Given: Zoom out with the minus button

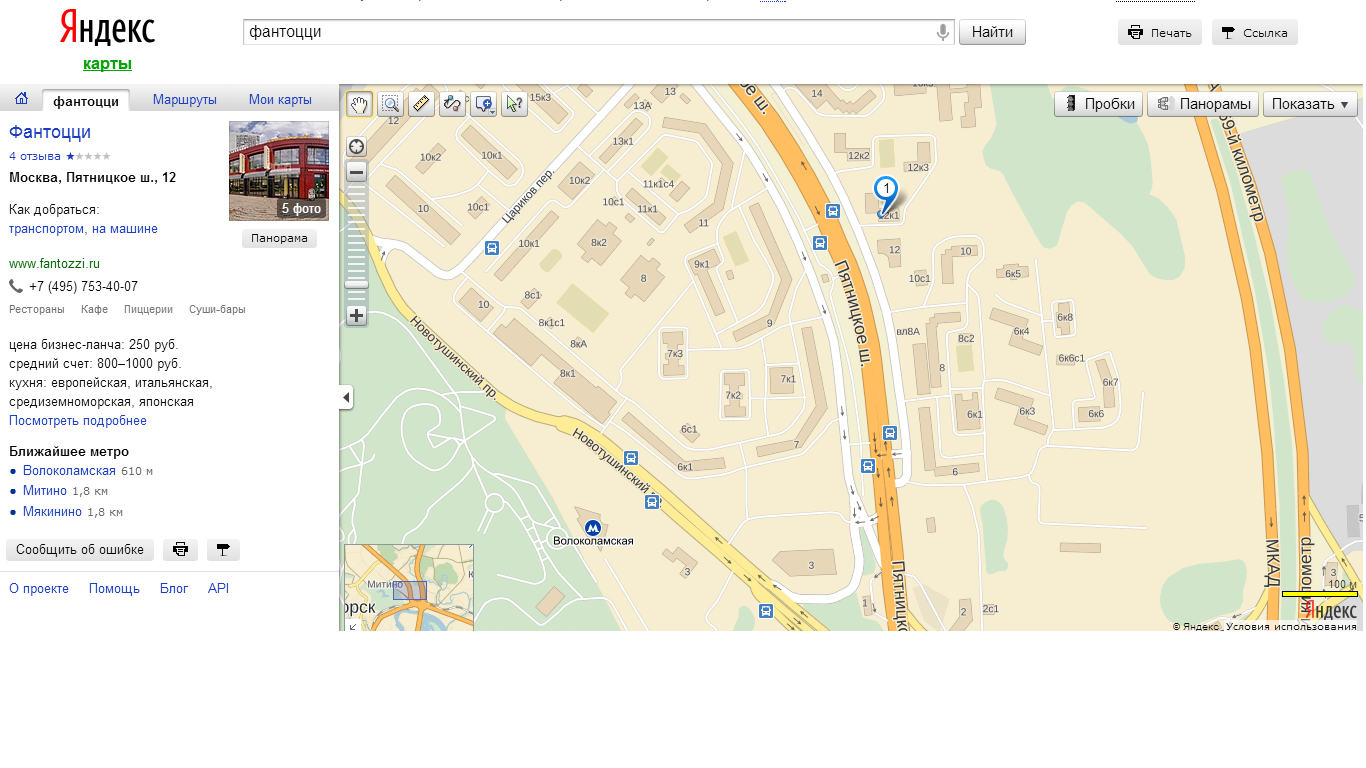Looking at the screenshot, I should (x=356, y=172).
